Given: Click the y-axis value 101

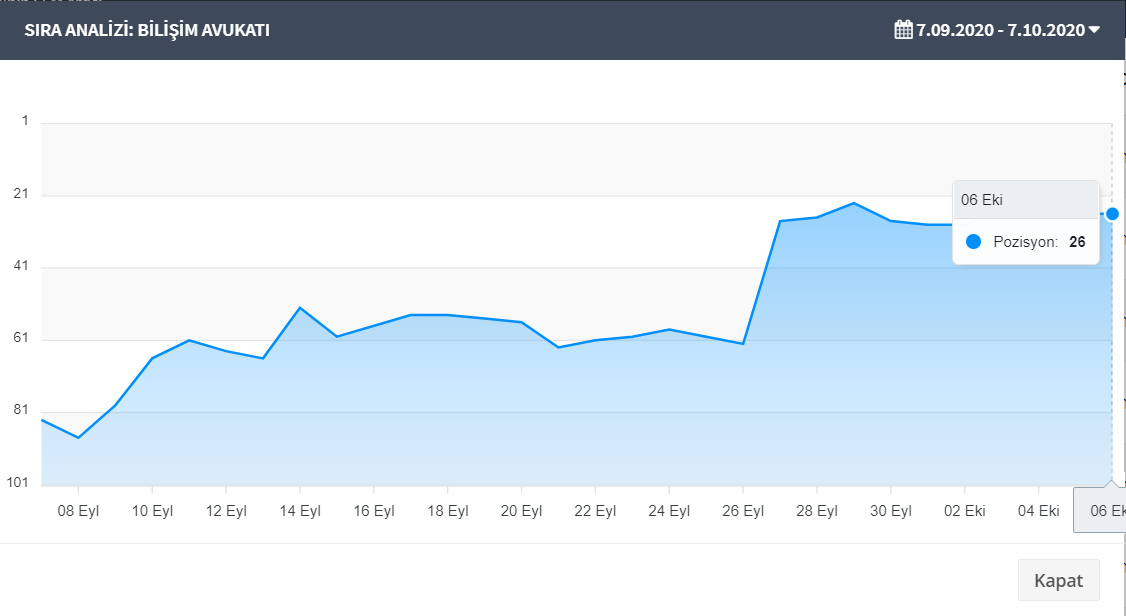Looking at the screenshot, I should click(x=17, y=482).
